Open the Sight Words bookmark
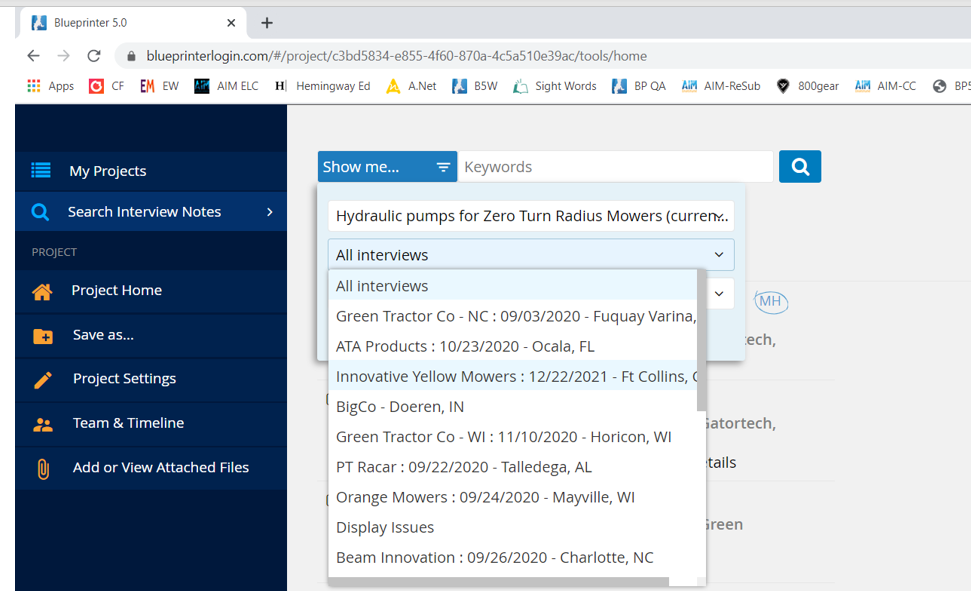The width and height of the screenshot is (971, 591). pos(555,86)
